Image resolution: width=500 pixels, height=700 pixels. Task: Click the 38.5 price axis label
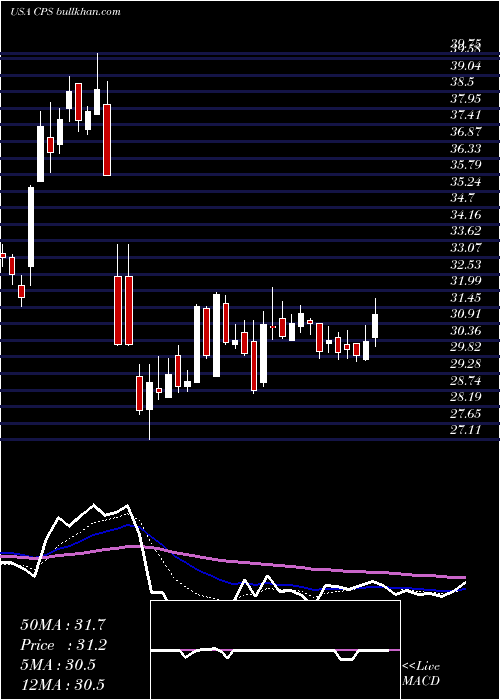(x=462, y=82)
